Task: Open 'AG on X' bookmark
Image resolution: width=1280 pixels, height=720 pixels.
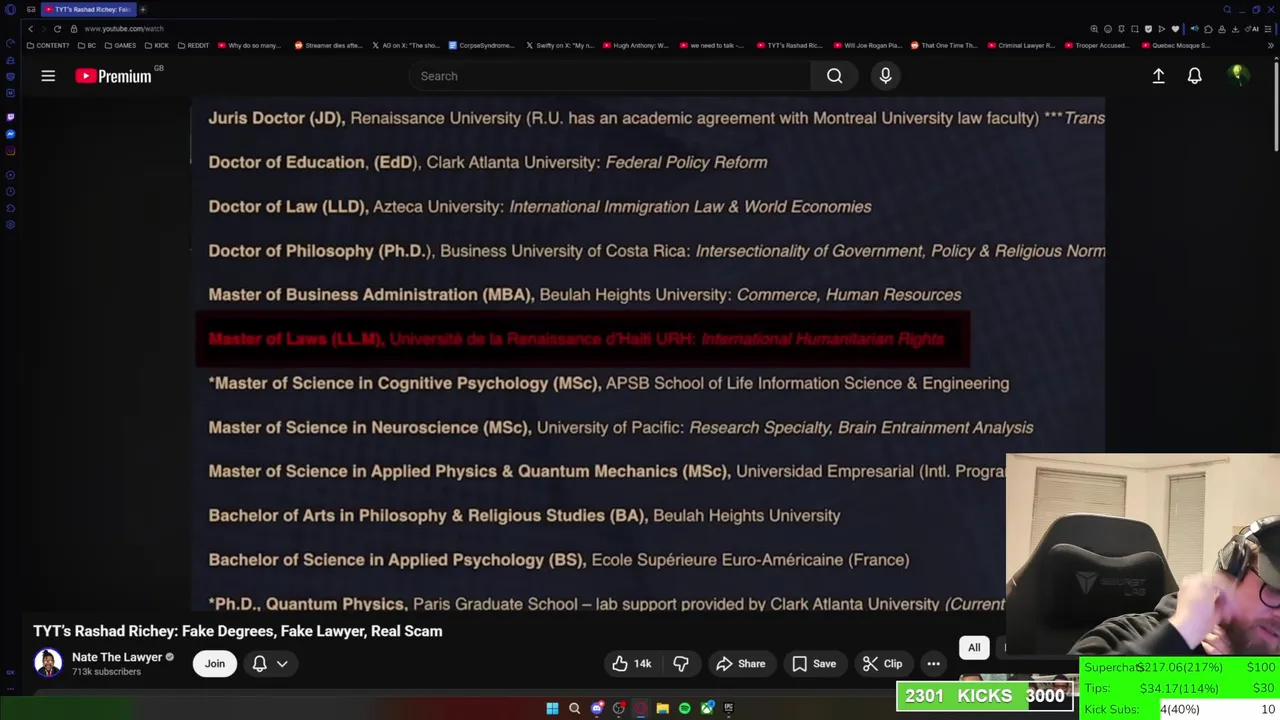Action: (x=405, y=45)
